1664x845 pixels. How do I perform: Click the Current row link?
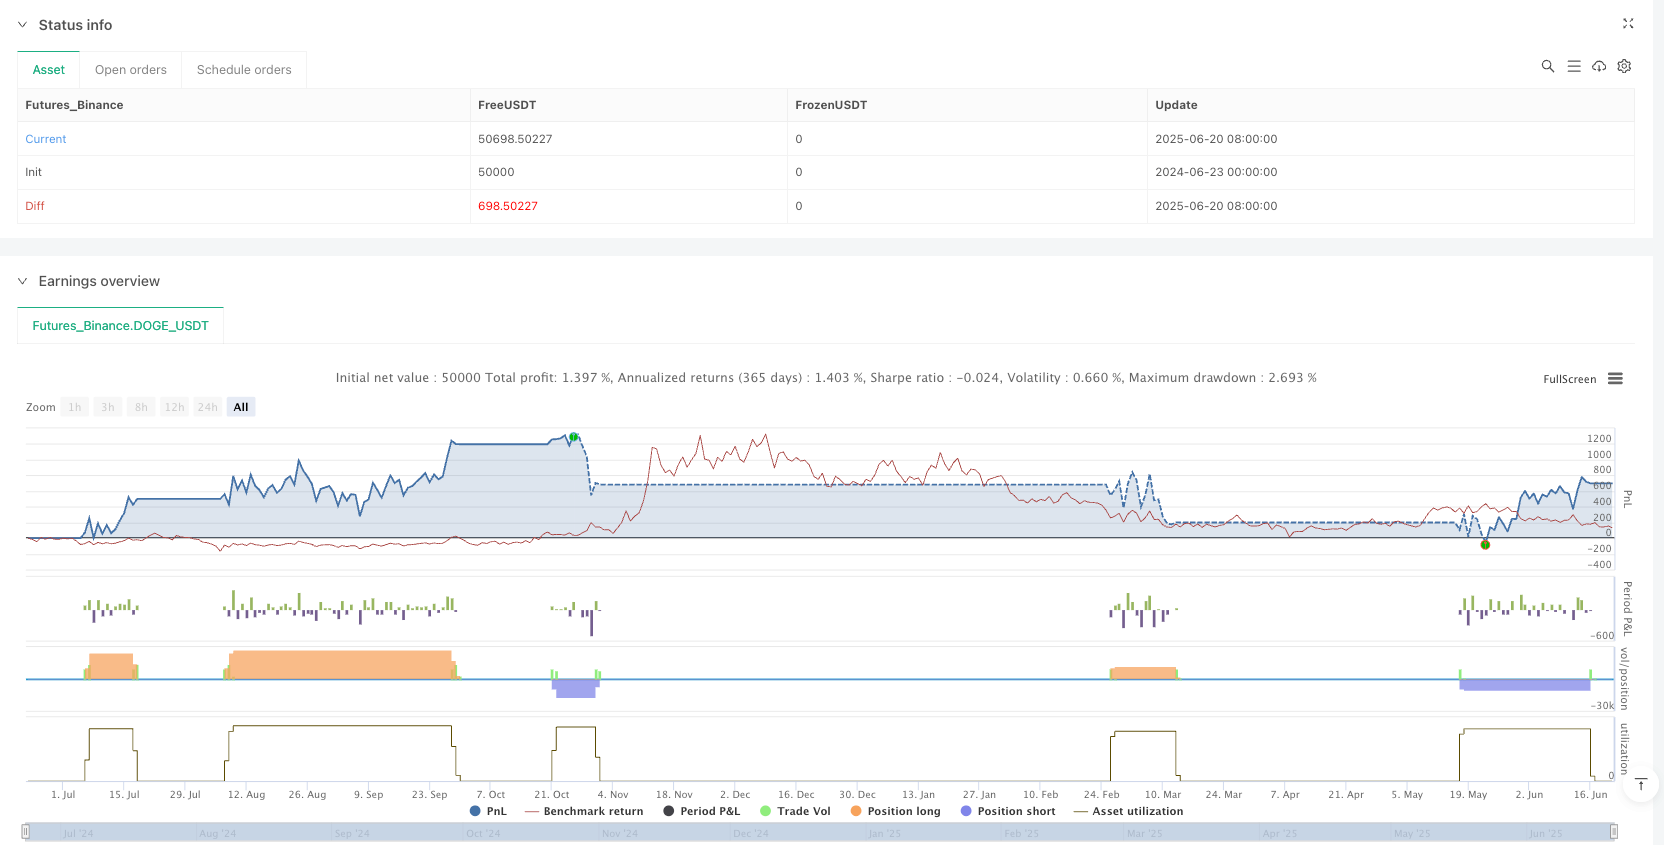tap(46, 139)
